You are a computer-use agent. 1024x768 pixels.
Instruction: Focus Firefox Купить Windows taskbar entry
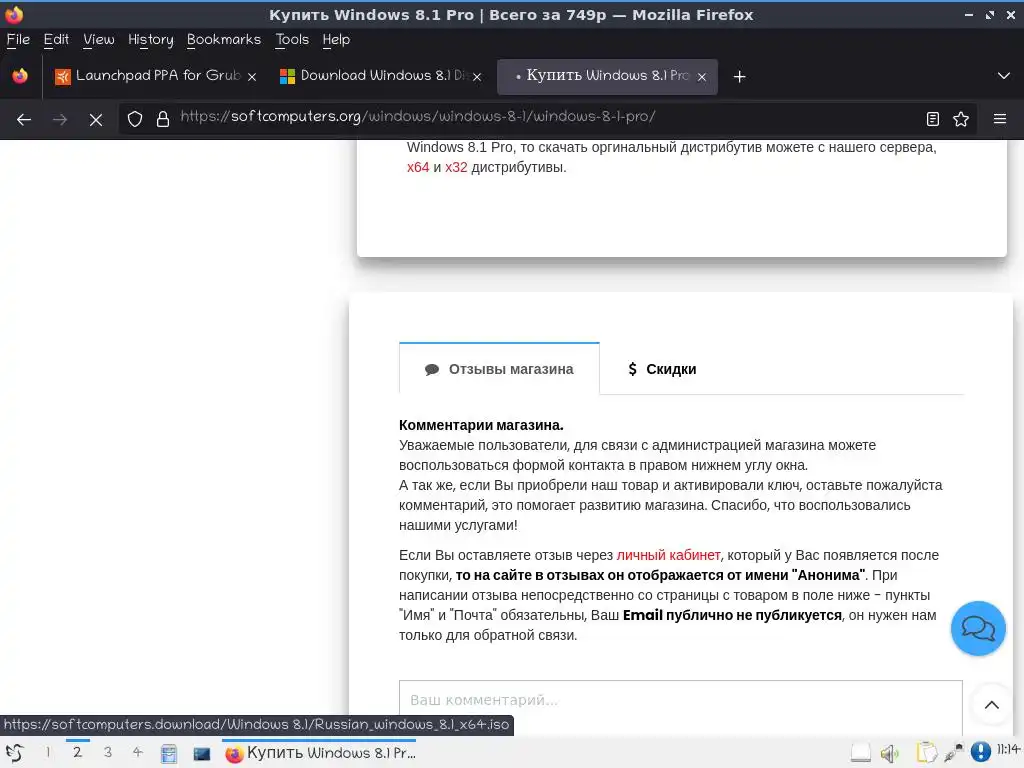[319, 753]
